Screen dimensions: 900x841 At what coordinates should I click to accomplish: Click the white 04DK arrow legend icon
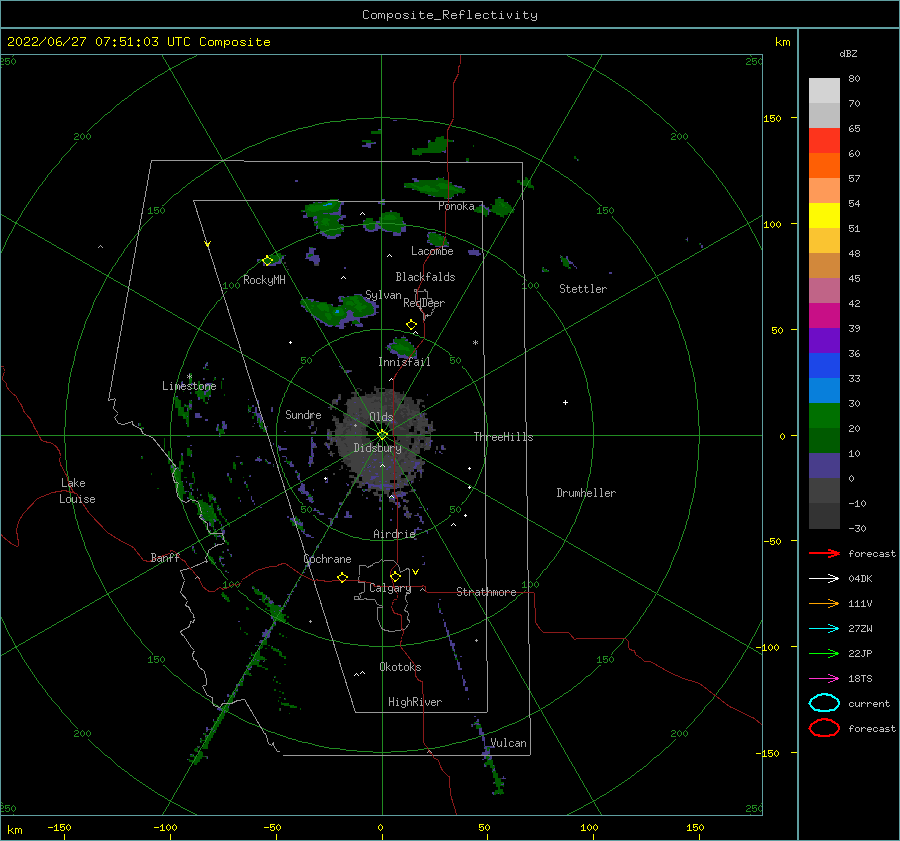(x=824, y=578)
